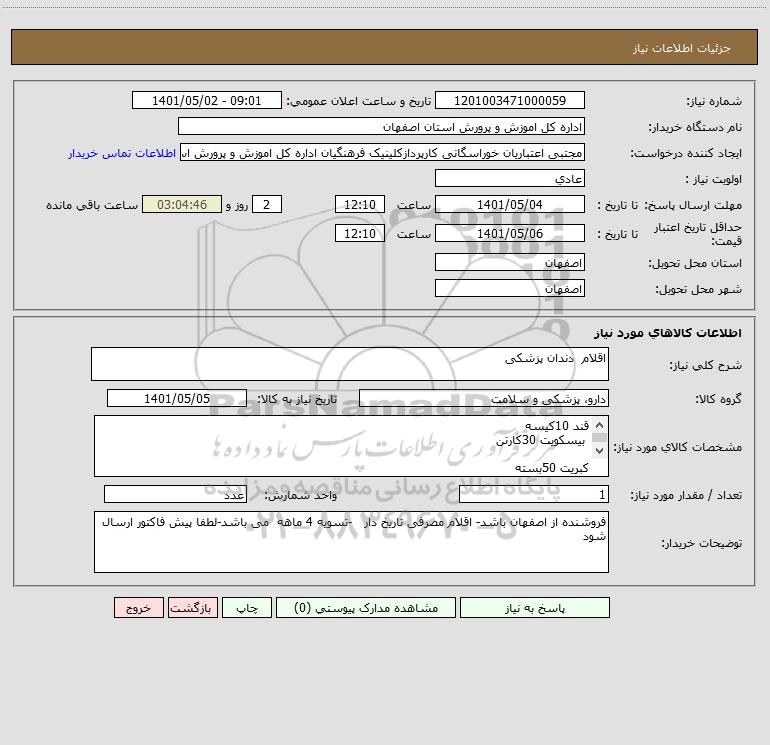
Task: Click the شرح کلی نیاز text area
Action: (x=350, y=364)
